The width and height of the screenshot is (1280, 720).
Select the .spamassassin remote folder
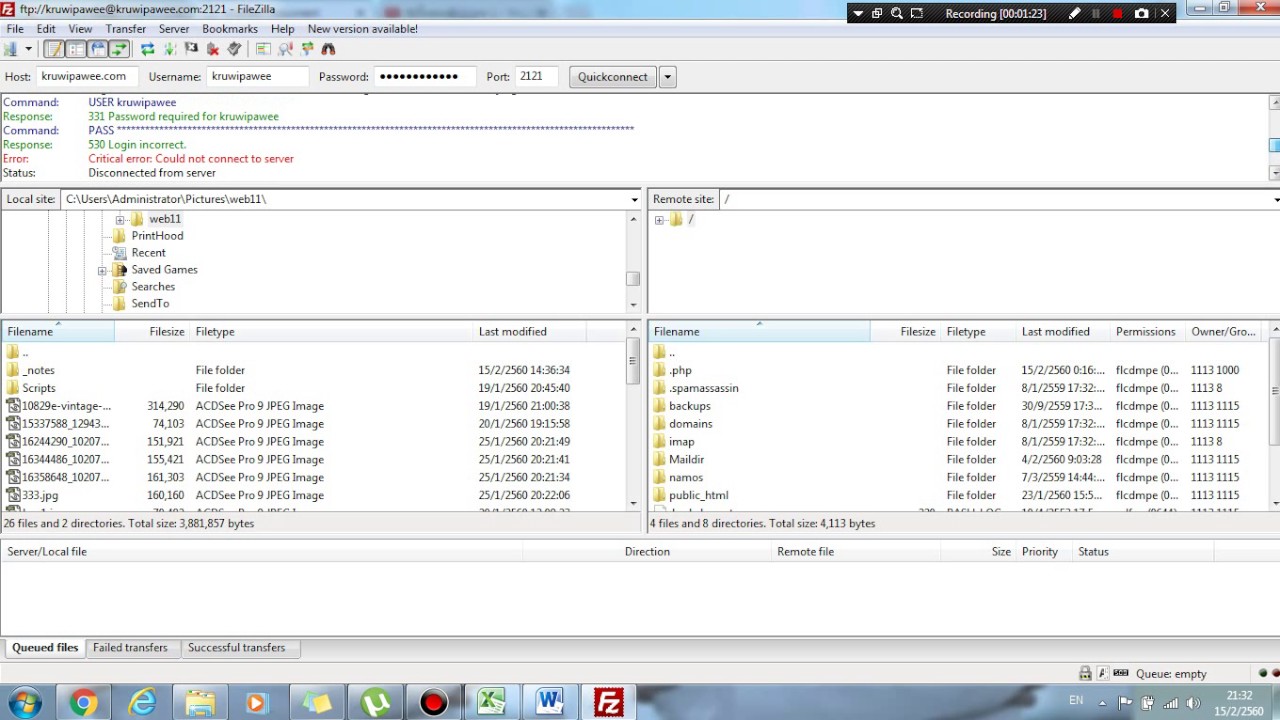(704, 388)
